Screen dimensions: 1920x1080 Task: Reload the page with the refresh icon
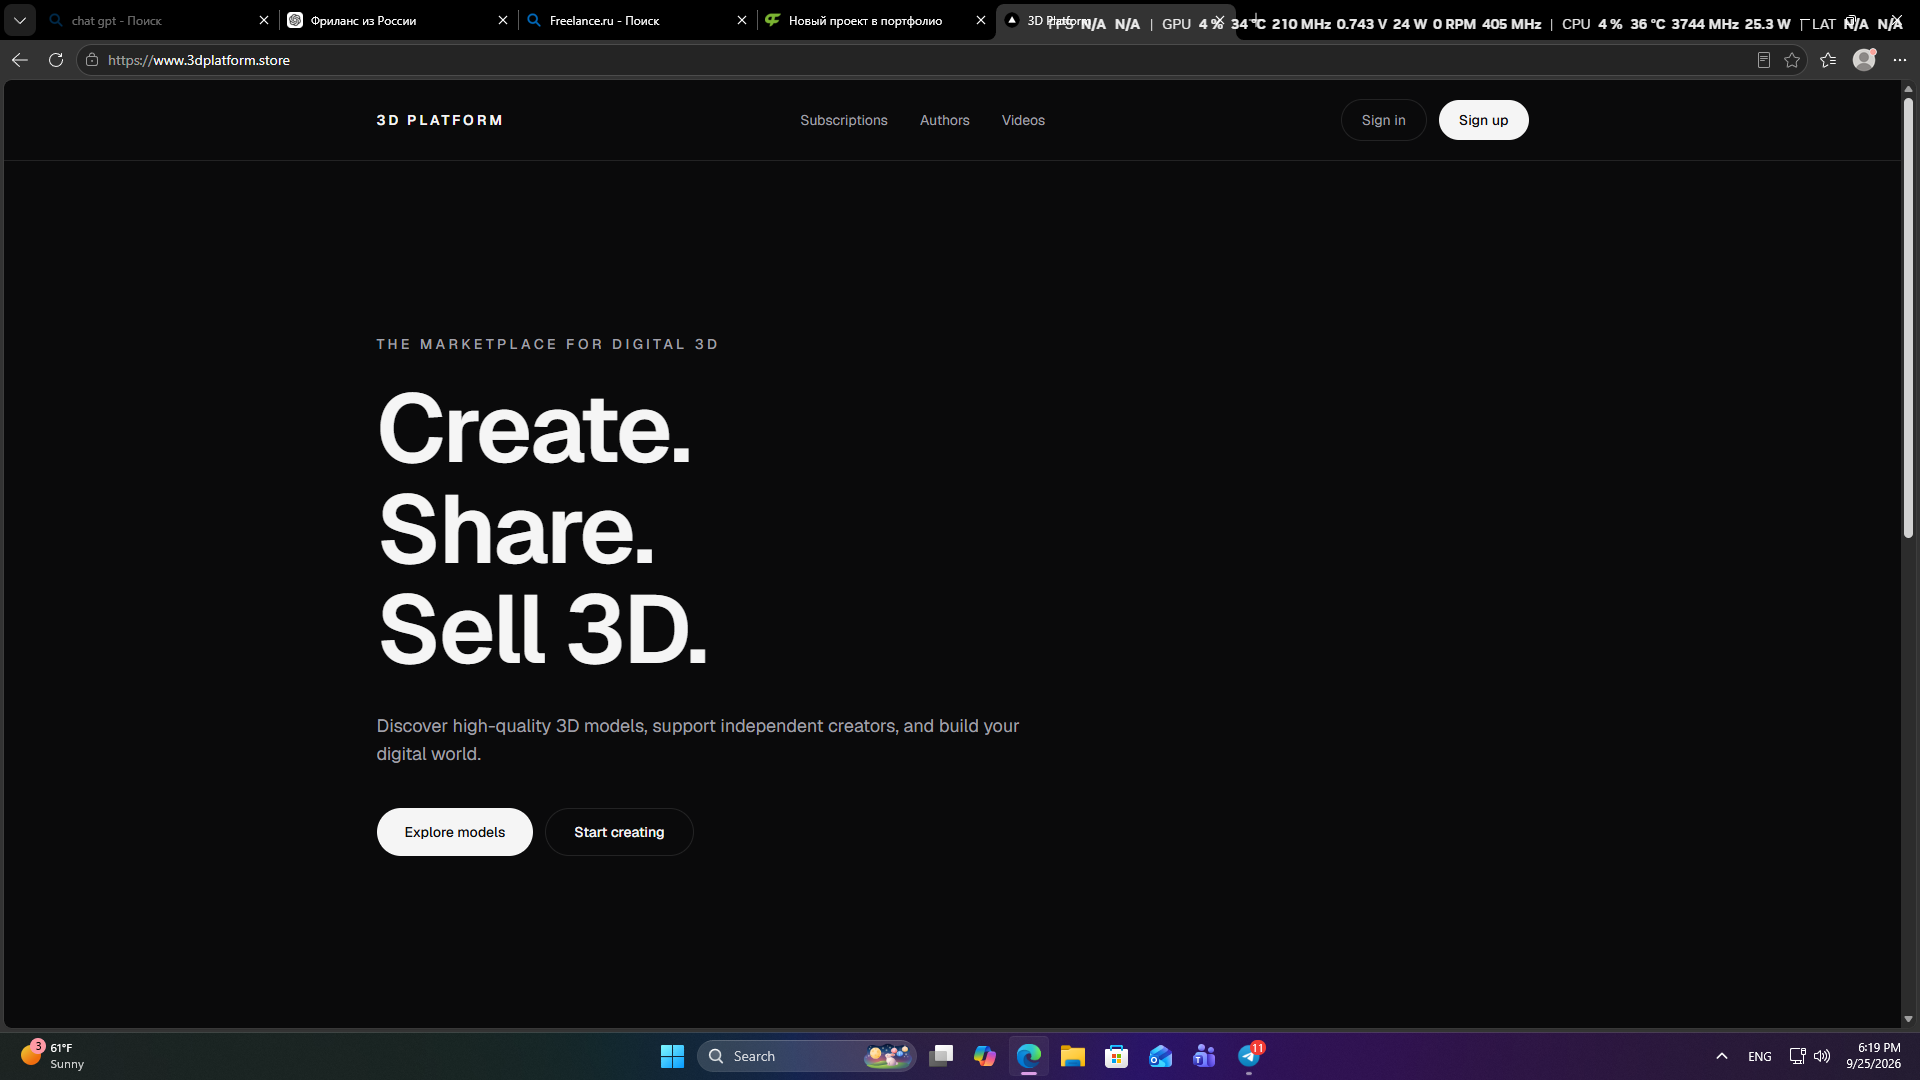click(56, 60)
